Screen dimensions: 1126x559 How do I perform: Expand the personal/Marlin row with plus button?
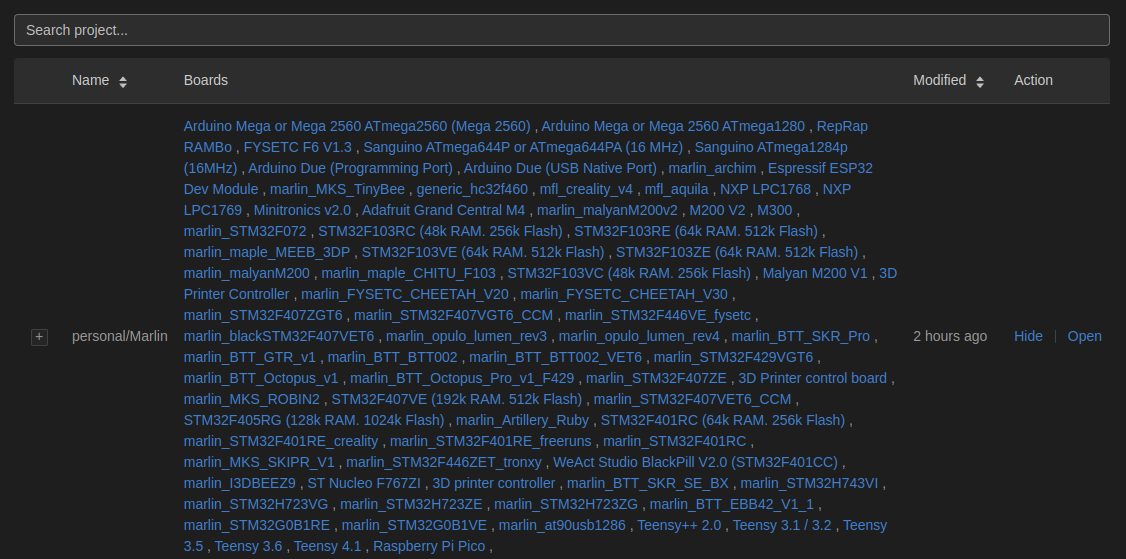pos(39,336)
